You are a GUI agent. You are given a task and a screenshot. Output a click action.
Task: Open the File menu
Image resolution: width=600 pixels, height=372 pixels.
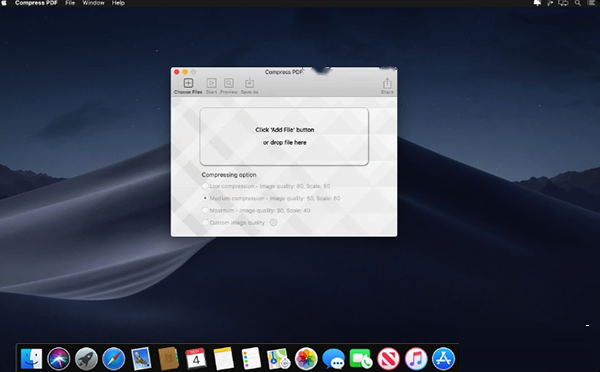70,3
